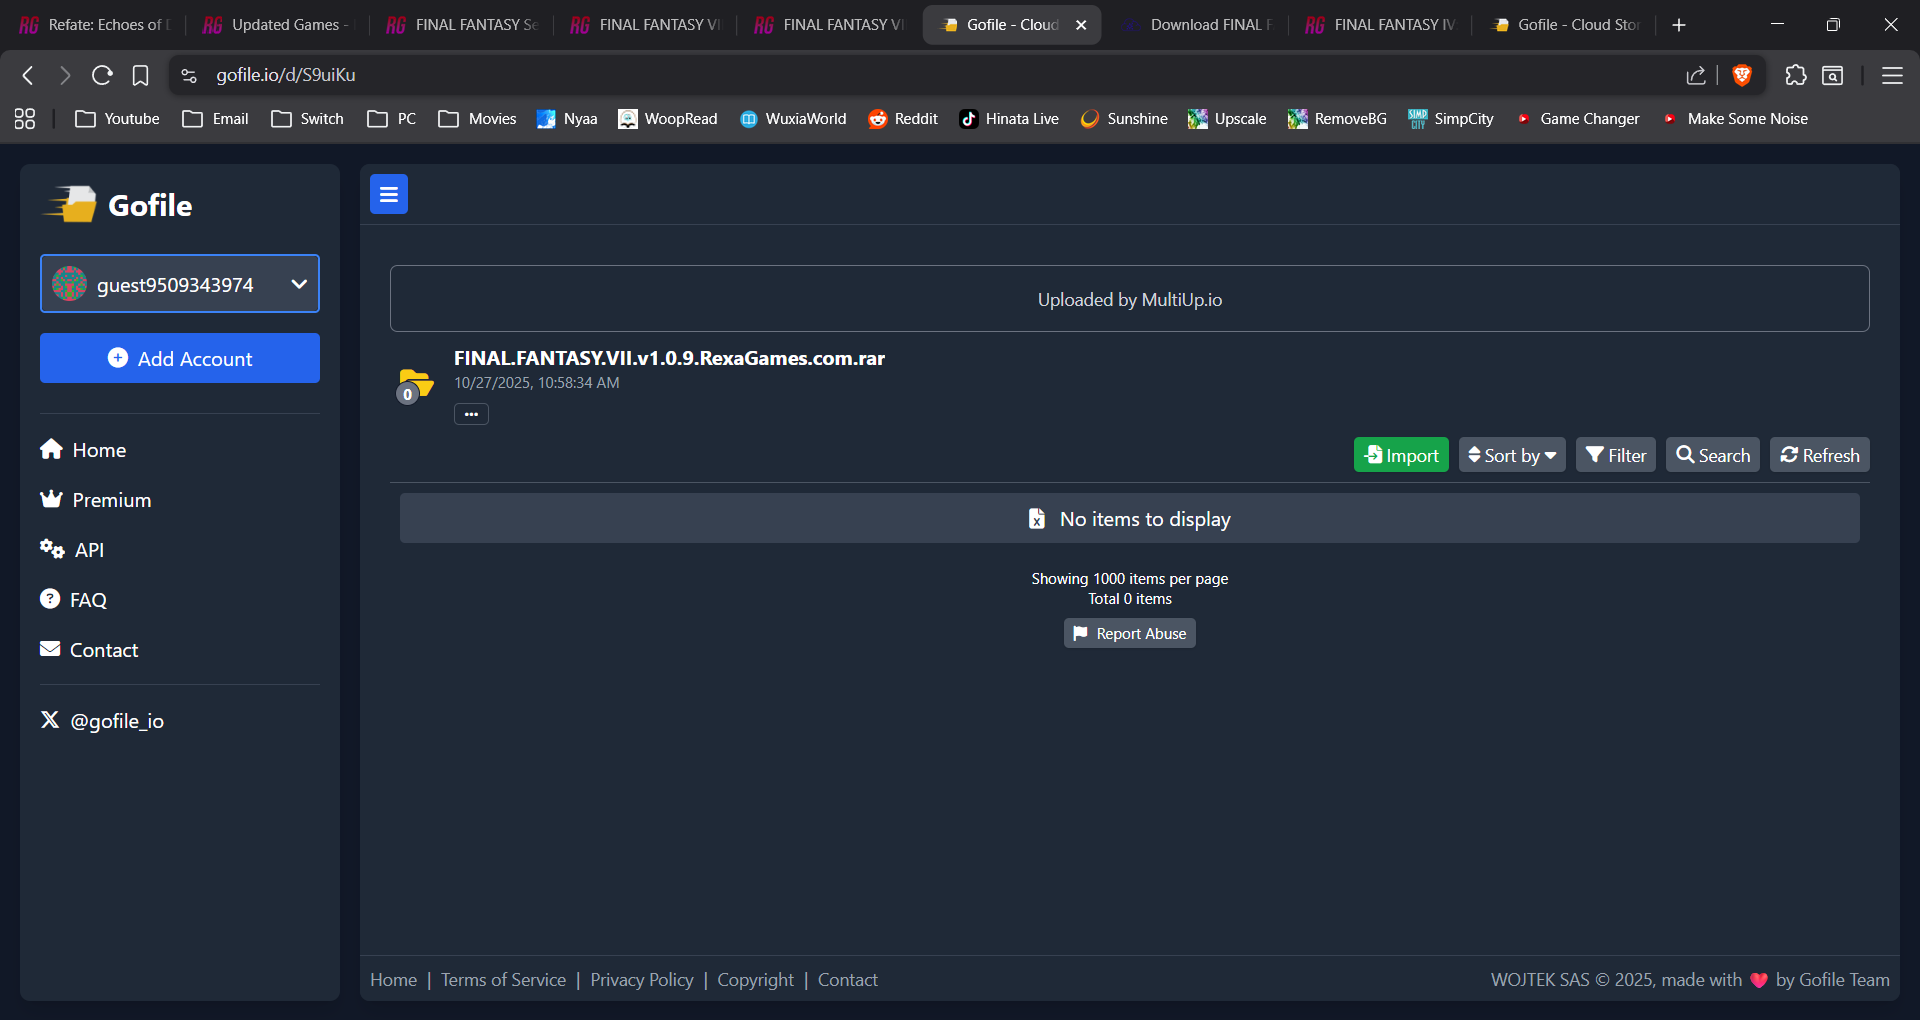This screenshot has height=1020, width=1920.
Task: Click the green Import button
Action: [1401, 455]
